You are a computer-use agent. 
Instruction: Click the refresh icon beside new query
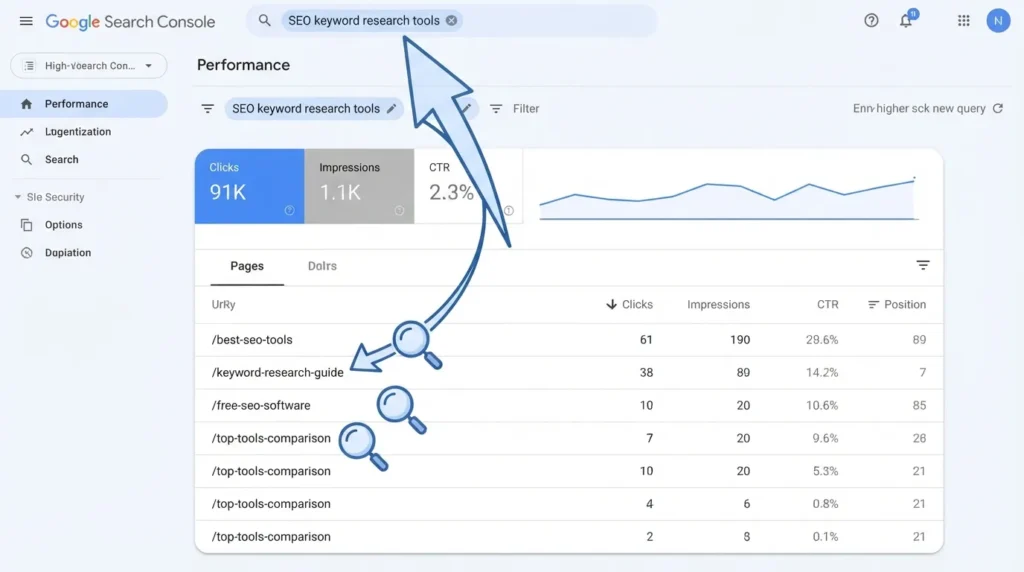click(998, 108)
